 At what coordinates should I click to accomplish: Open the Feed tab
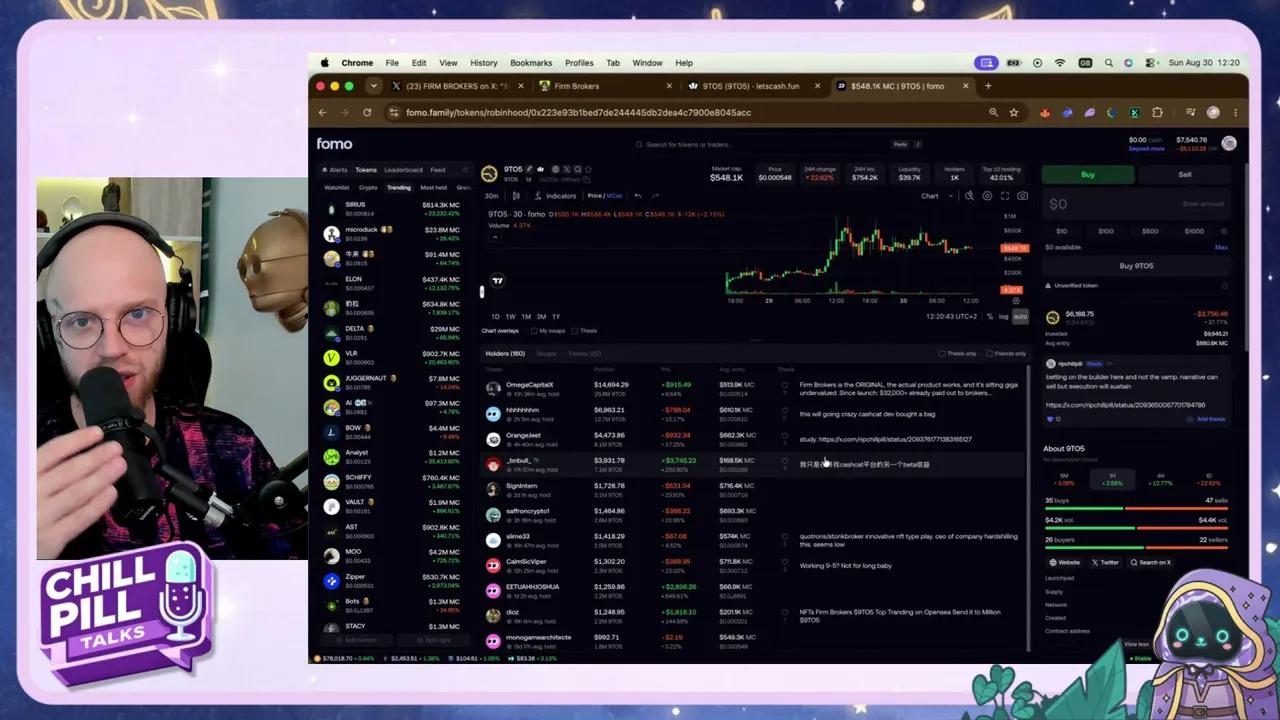438,170
